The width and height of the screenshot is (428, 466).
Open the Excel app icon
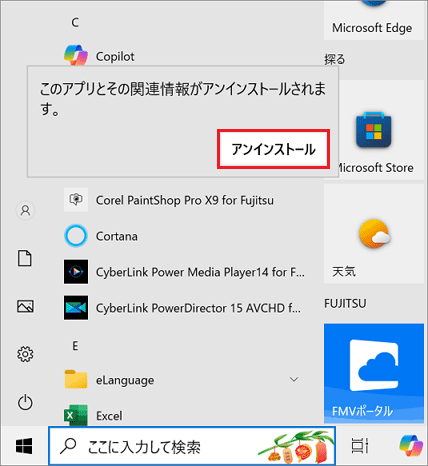[76, 415]
